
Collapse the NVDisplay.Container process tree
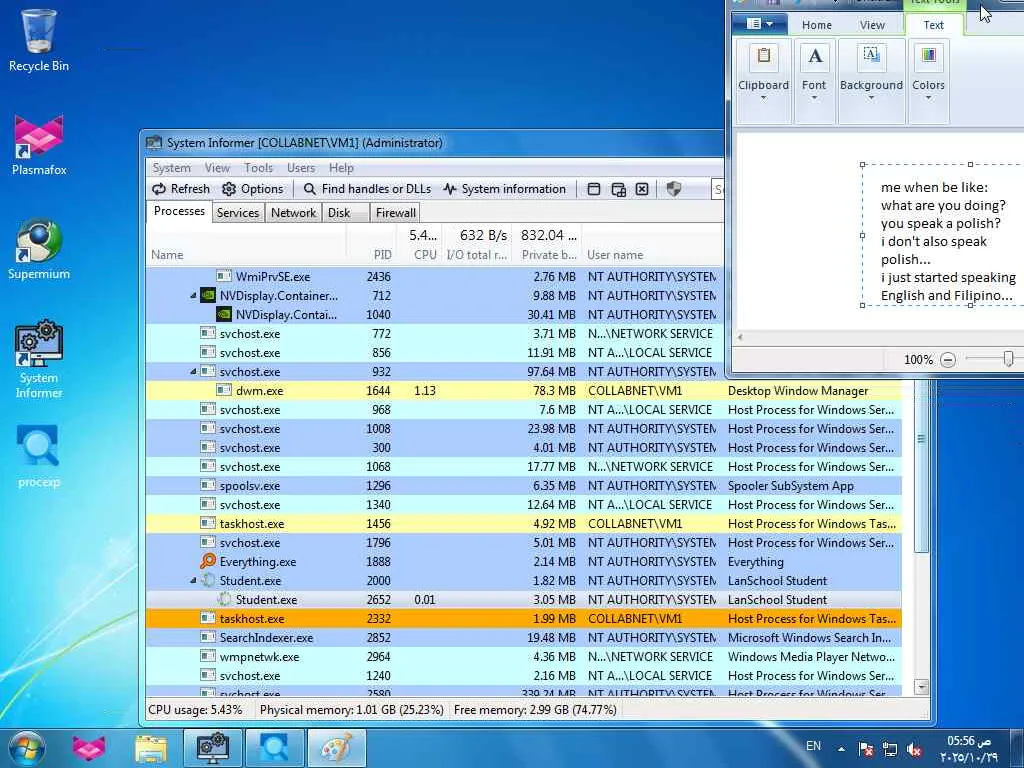coord(193,296)
